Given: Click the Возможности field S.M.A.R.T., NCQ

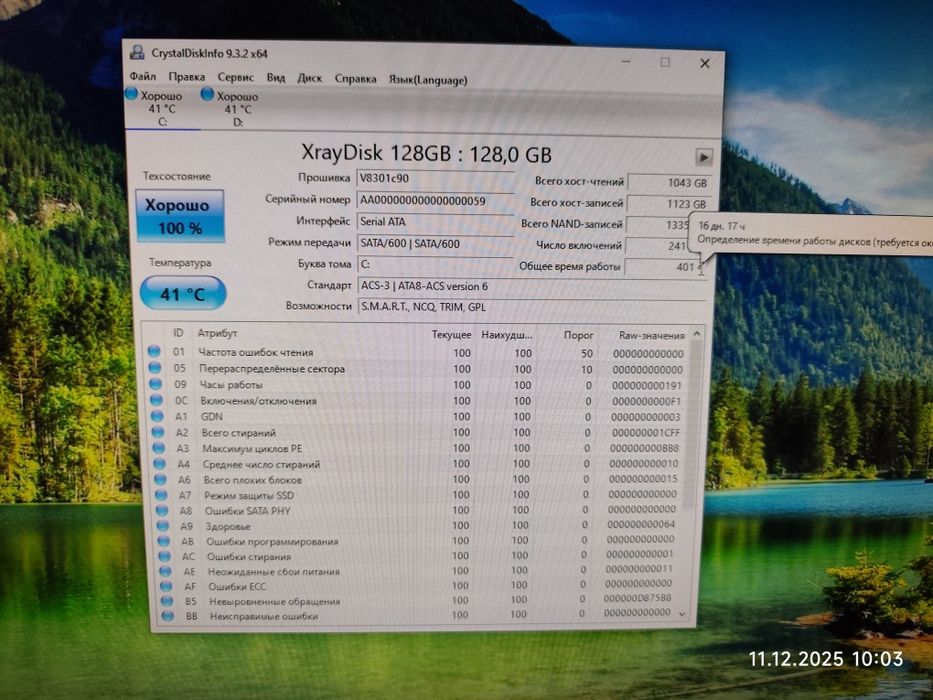Looking at the screenshot, I should [x=531, y=307].
